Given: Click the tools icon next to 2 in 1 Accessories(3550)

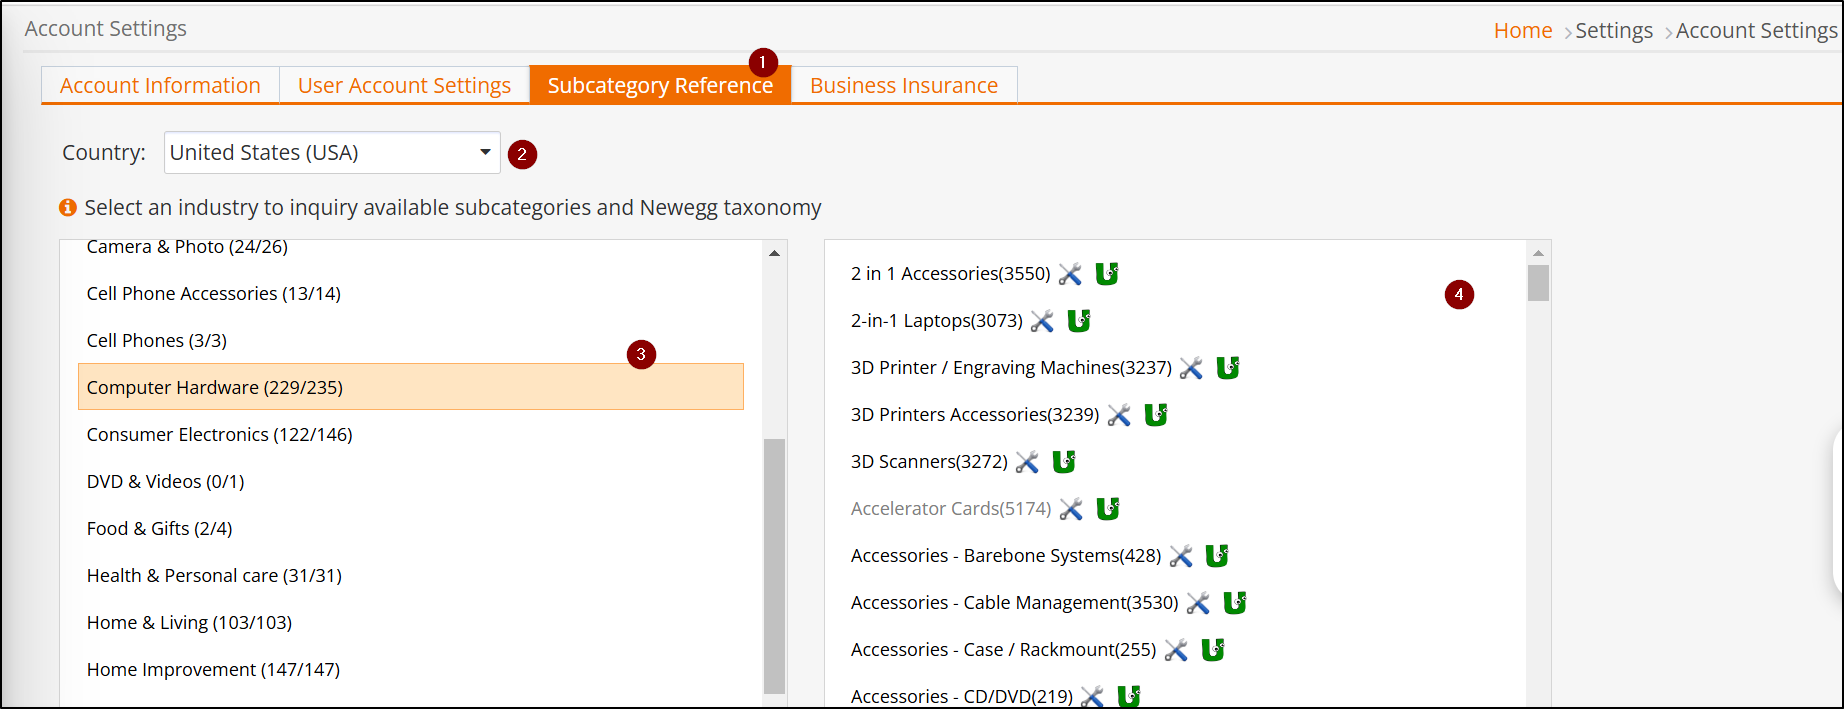Looking at the screenshot, I should [x=1070, y=274].
